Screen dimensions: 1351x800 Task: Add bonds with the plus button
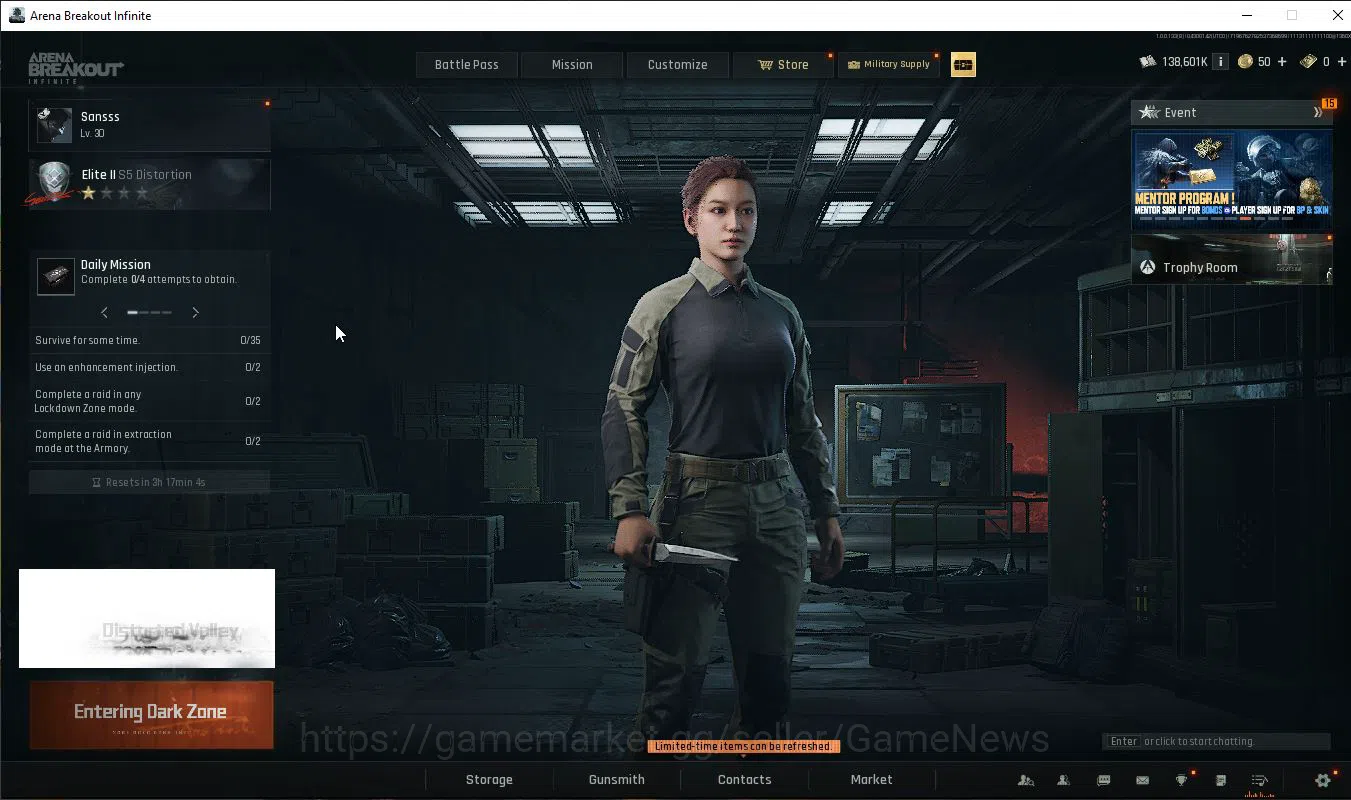[x=1342, y=62]
